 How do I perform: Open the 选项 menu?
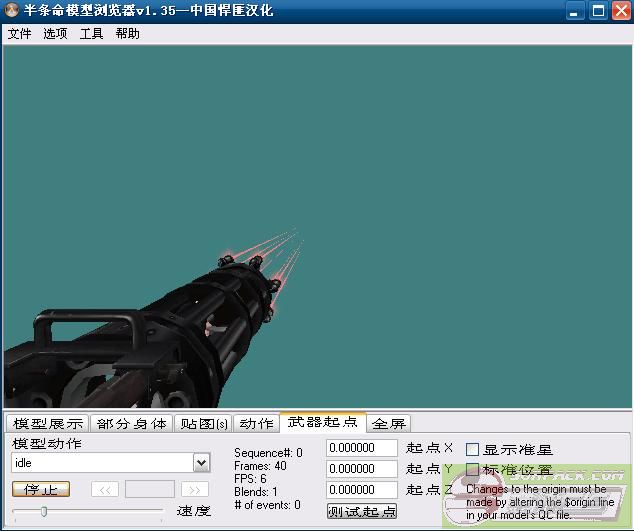pyautogui.click(x=55, y=33)
